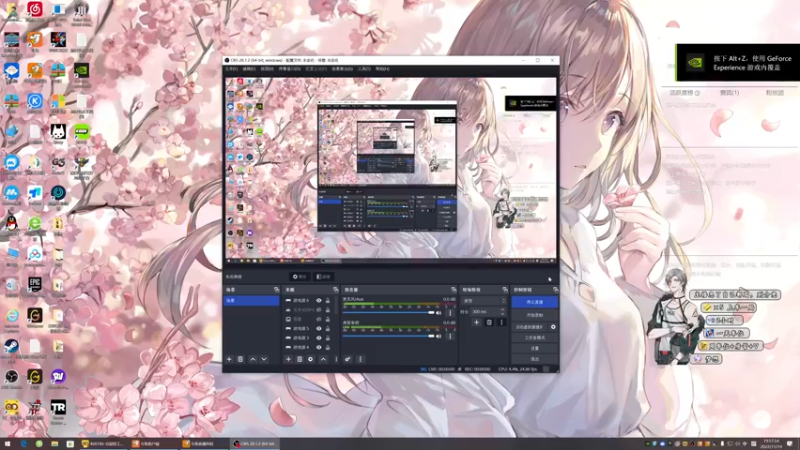Viewport: 800px width, 450px height.
Task: Open the 场景集合 (Scene Collection) menu
Action: click(342, 69)
